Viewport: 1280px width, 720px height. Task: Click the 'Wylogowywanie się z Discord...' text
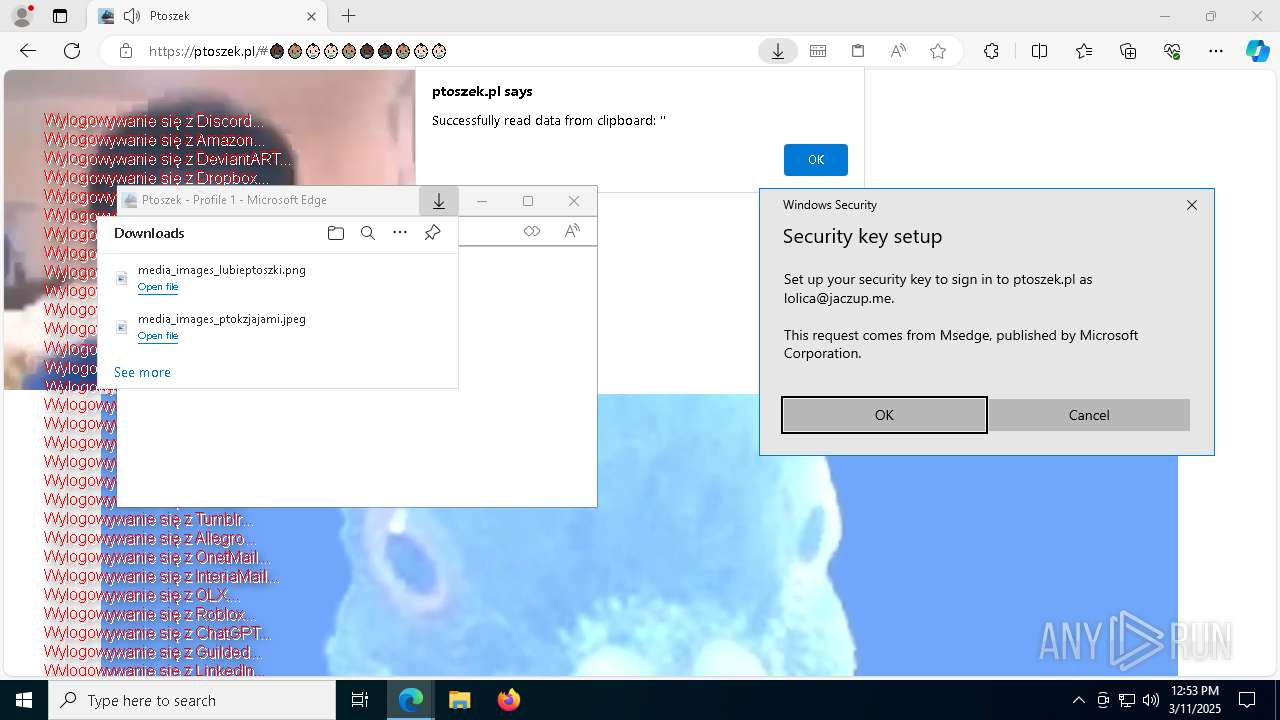coord(153,121)
